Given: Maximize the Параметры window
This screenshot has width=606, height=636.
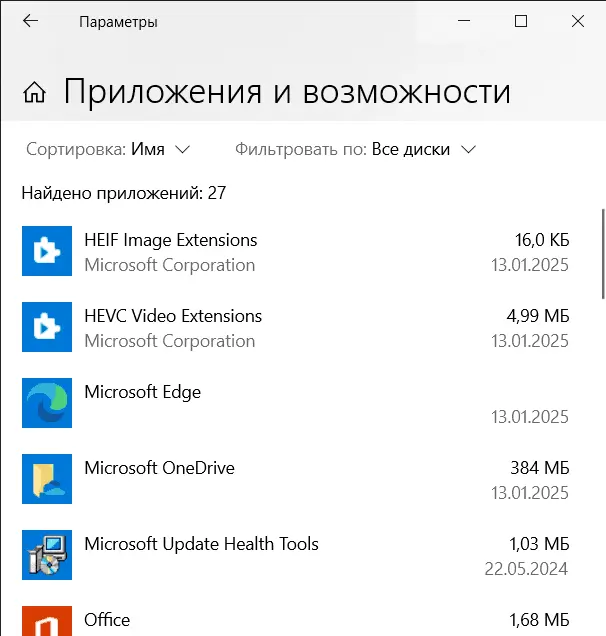Looking at the screenshot, I should (520, 21).
